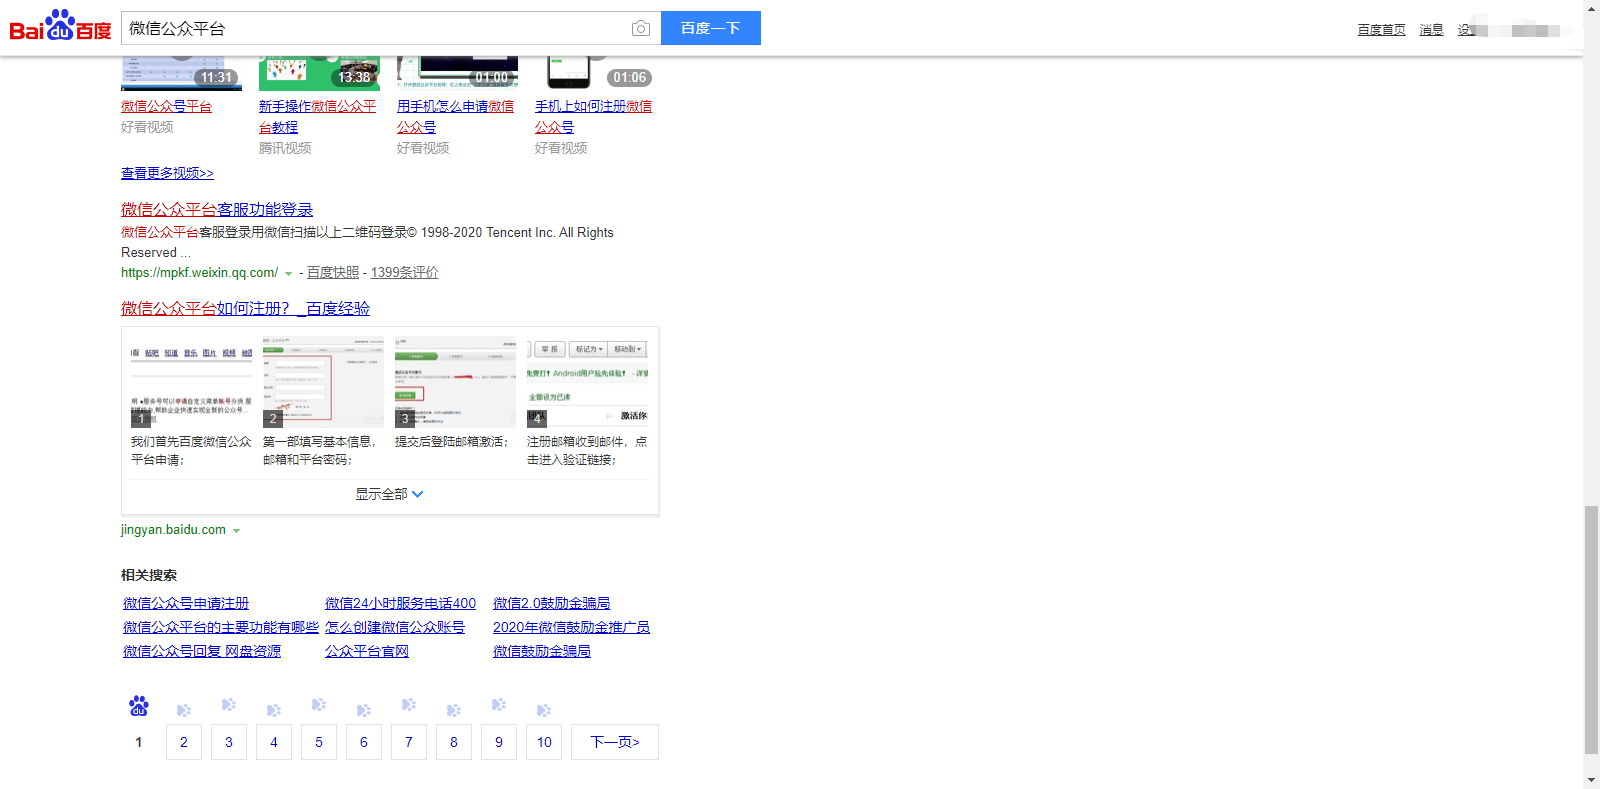The image size is (1600, 789).
Task: Click paw icon above page 1
Action: [139, 706]
